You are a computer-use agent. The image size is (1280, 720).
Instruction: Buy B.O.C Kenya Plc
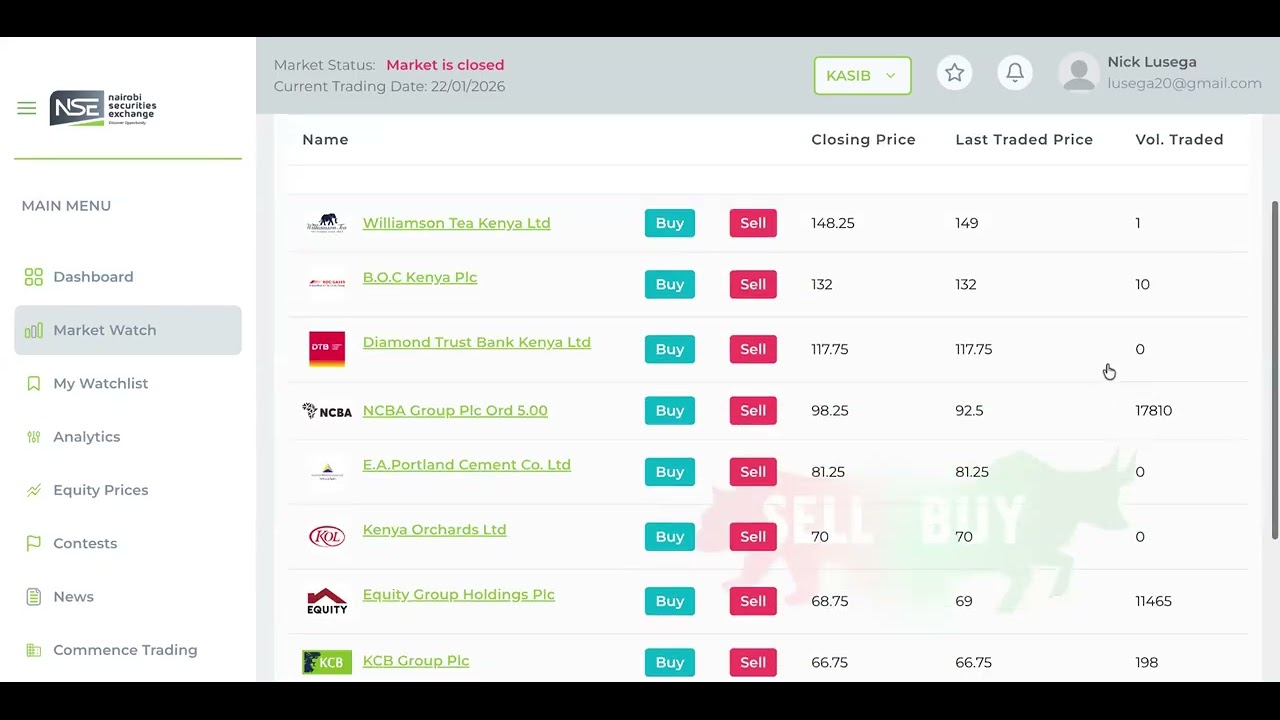tap(670, 284)
